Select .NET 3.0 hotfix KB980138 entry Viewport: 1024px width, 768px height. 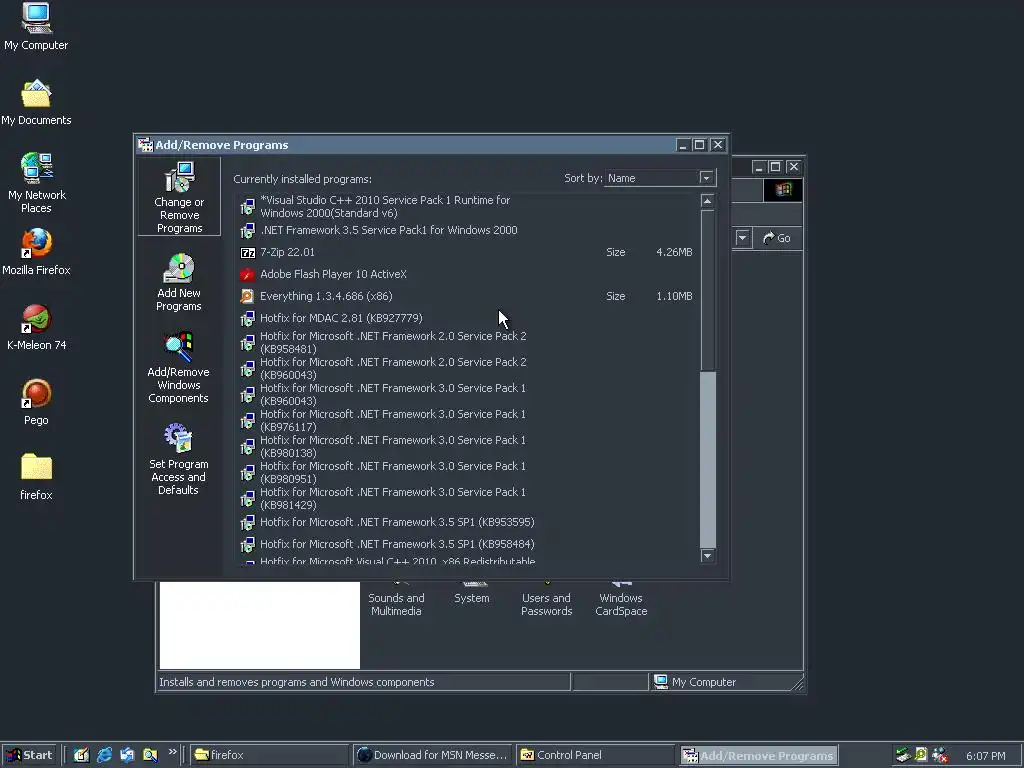click(x=467, y=447)
